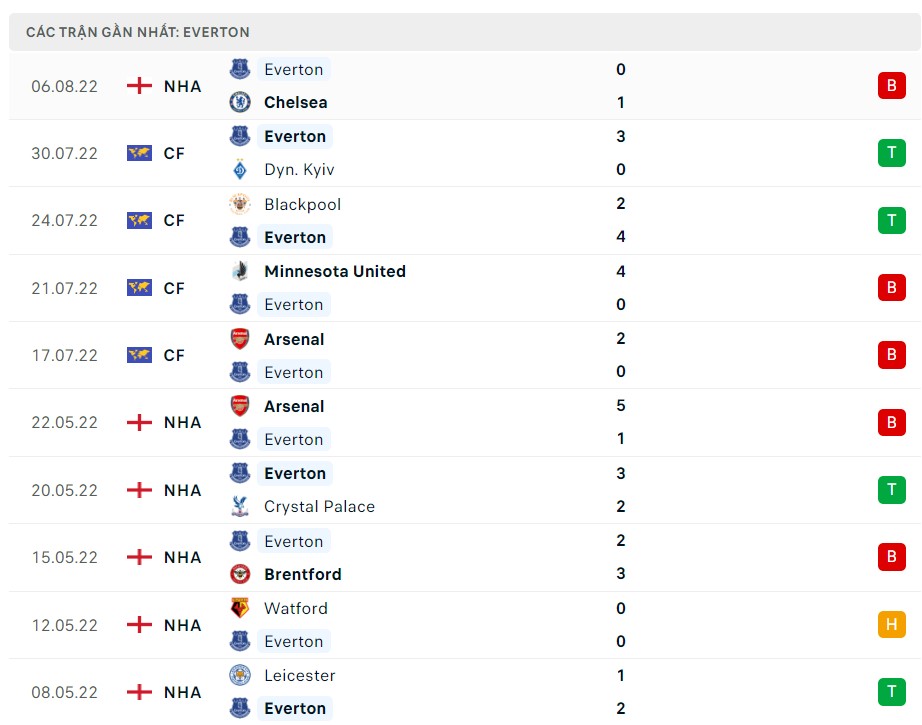
Task: Click the Blackpool club crest icon
Action: click(x=240, y=204)
